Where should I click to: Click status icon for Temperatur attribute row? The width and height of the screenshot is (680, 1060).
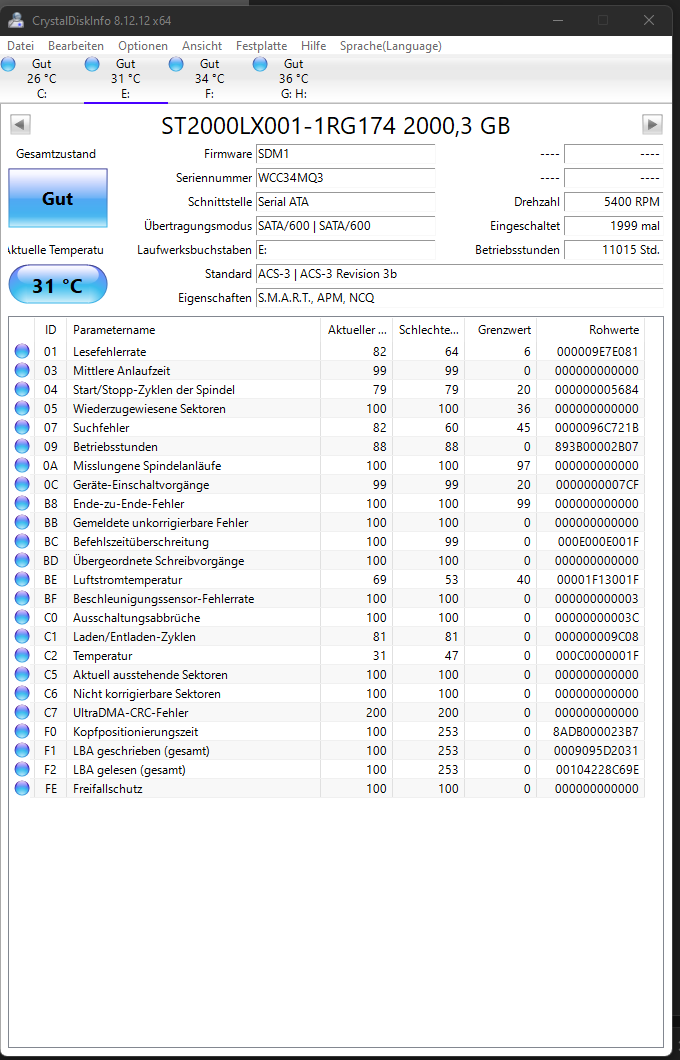click(22, 656)
